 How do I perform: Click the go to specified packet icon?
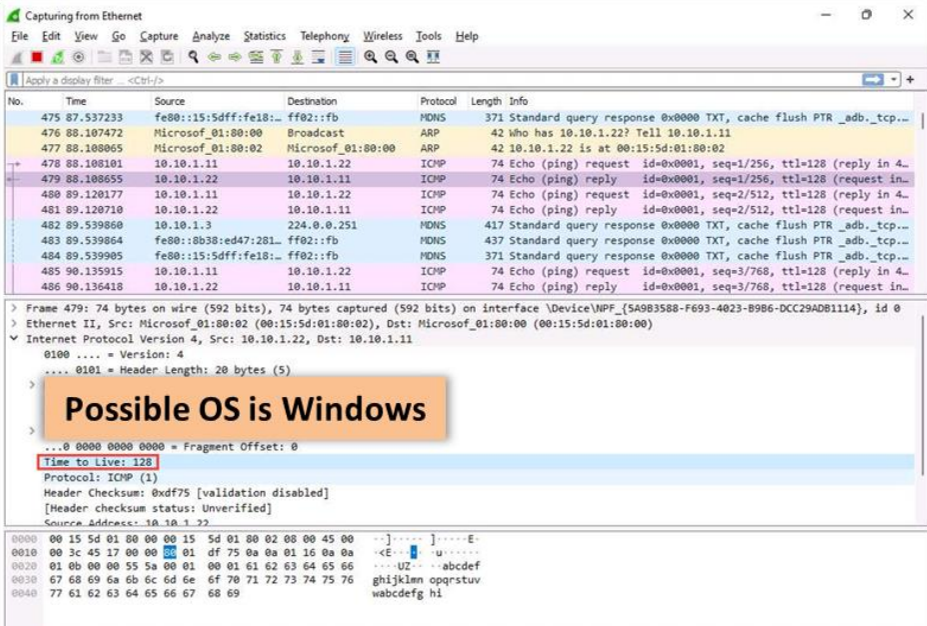pos(256,57)
